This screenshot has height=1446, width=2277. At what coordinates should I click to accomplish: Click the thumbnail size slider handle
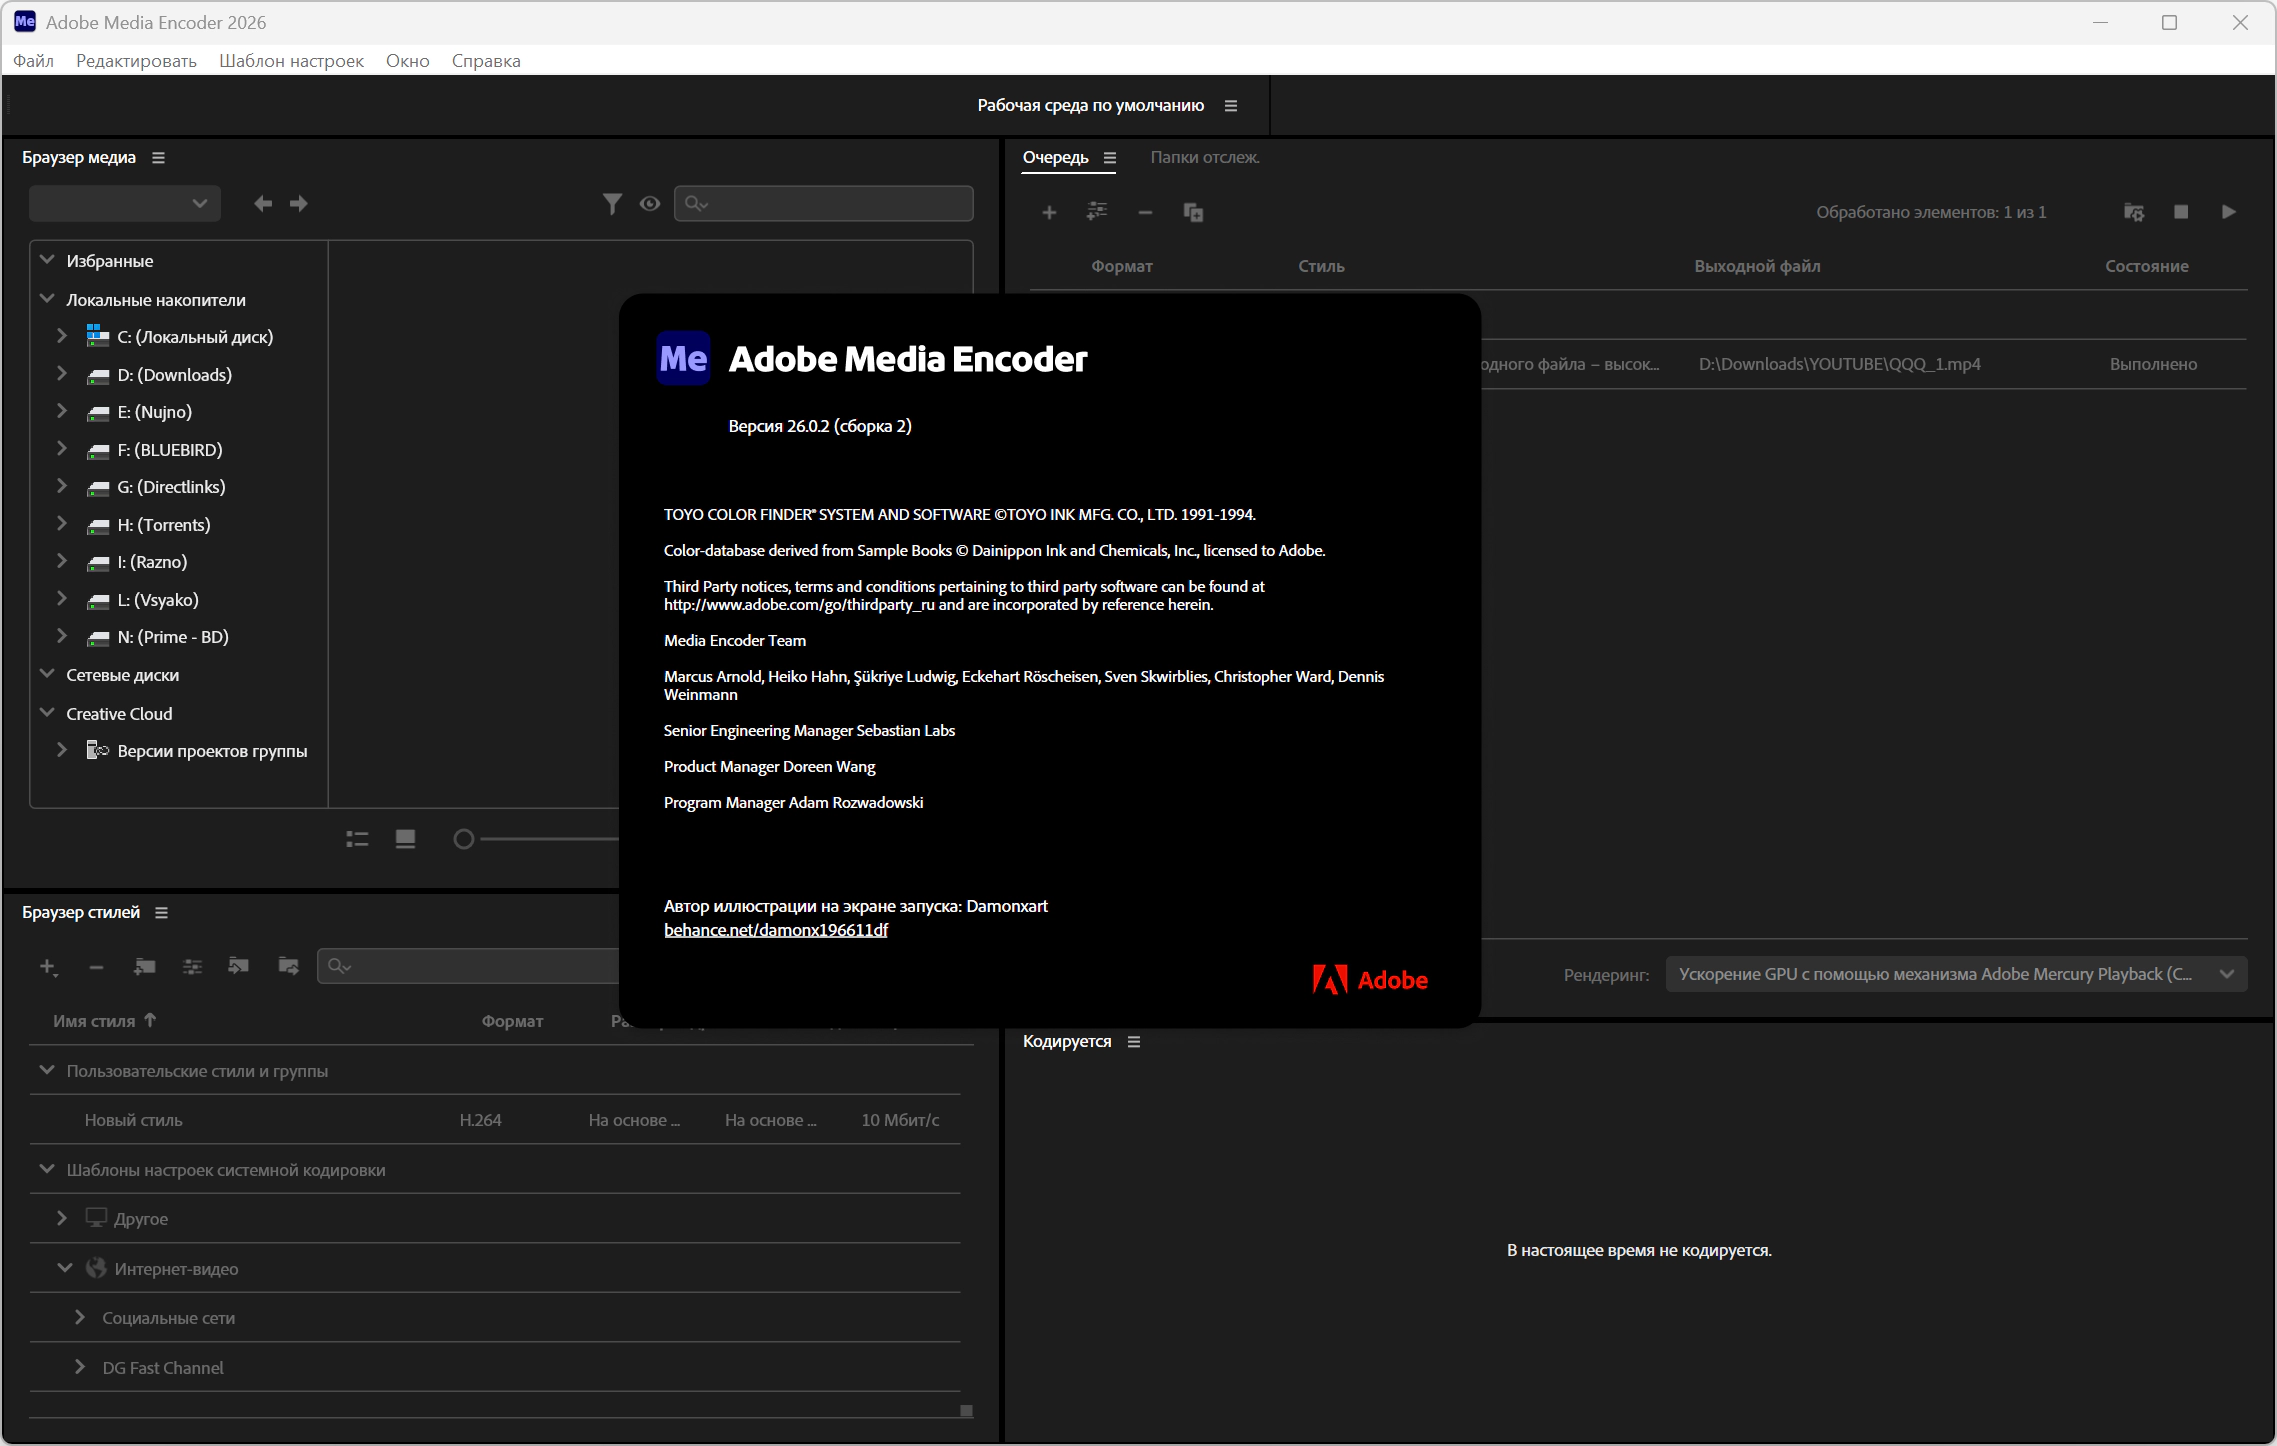463,839
